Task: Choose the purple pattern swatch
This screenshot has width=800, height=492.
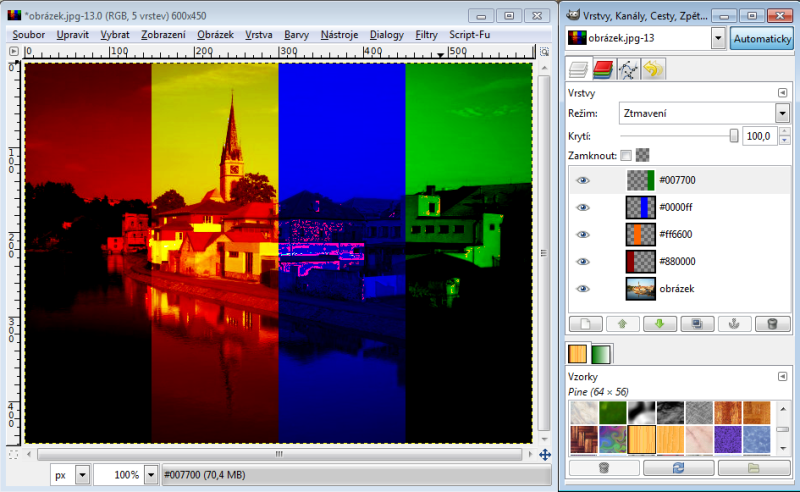Action: click(728, 439)
